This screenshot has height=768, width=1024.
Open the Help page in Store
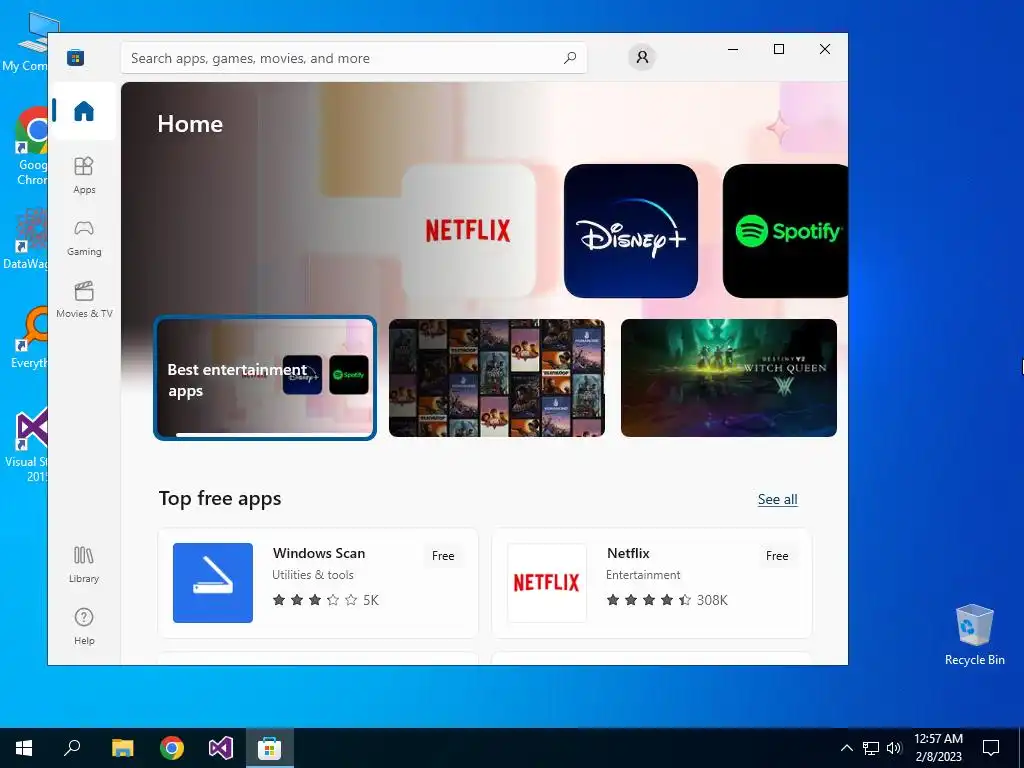point(84,626)
